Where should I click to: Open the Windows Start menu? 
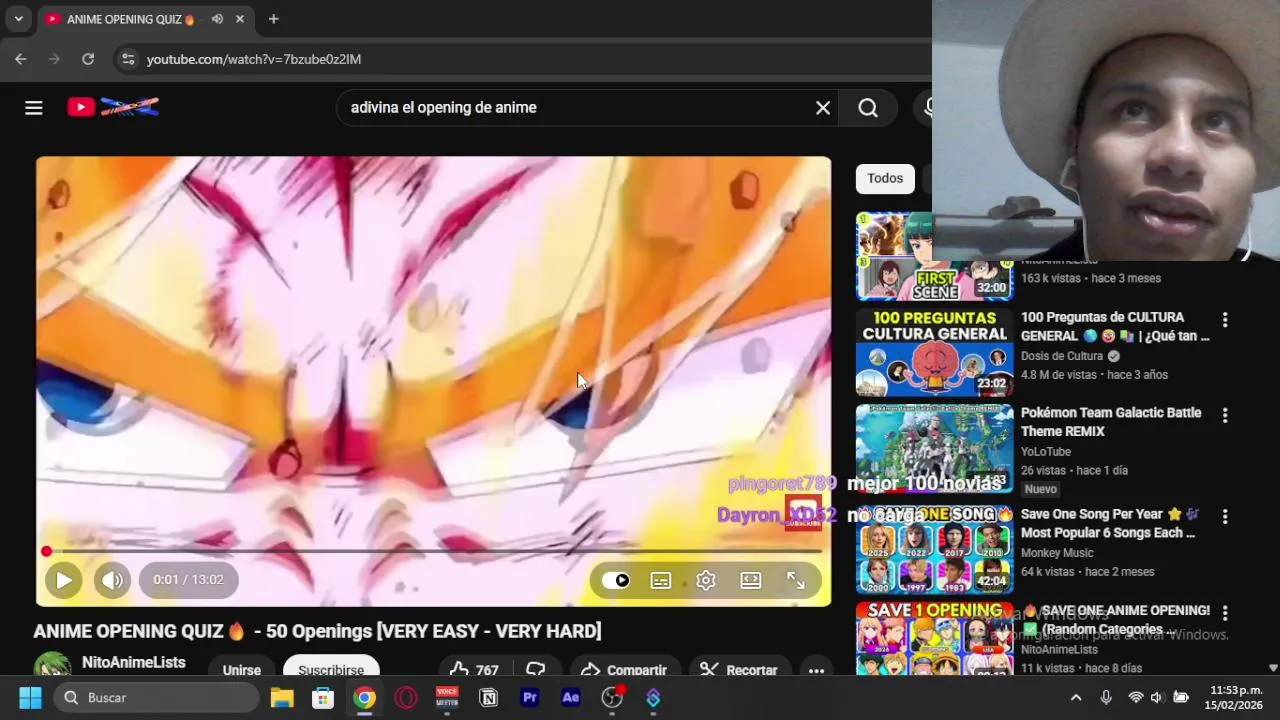pyautogui.click(x=30, y=698)
